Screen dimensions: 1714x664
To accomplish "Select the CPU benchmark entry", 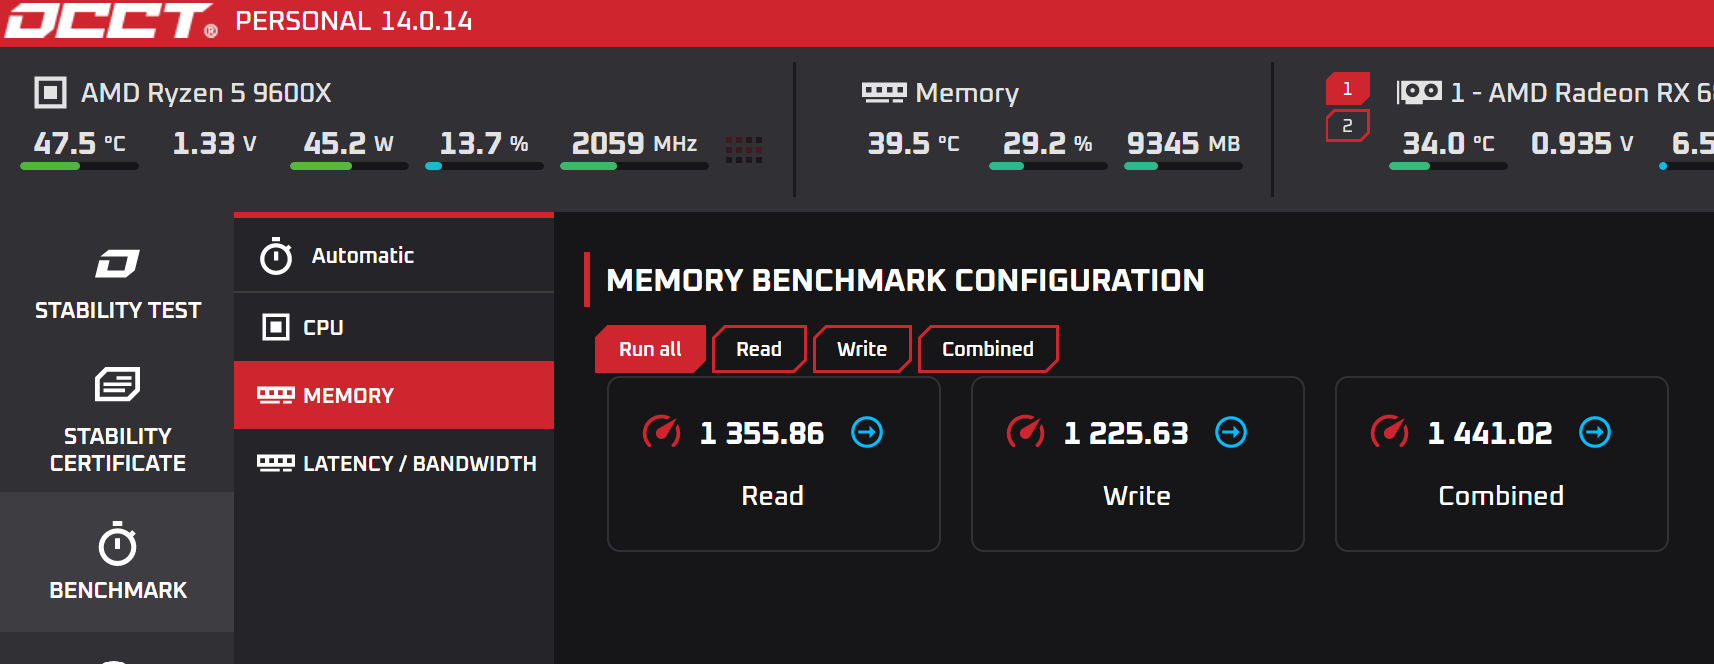I will coord(394,327).
